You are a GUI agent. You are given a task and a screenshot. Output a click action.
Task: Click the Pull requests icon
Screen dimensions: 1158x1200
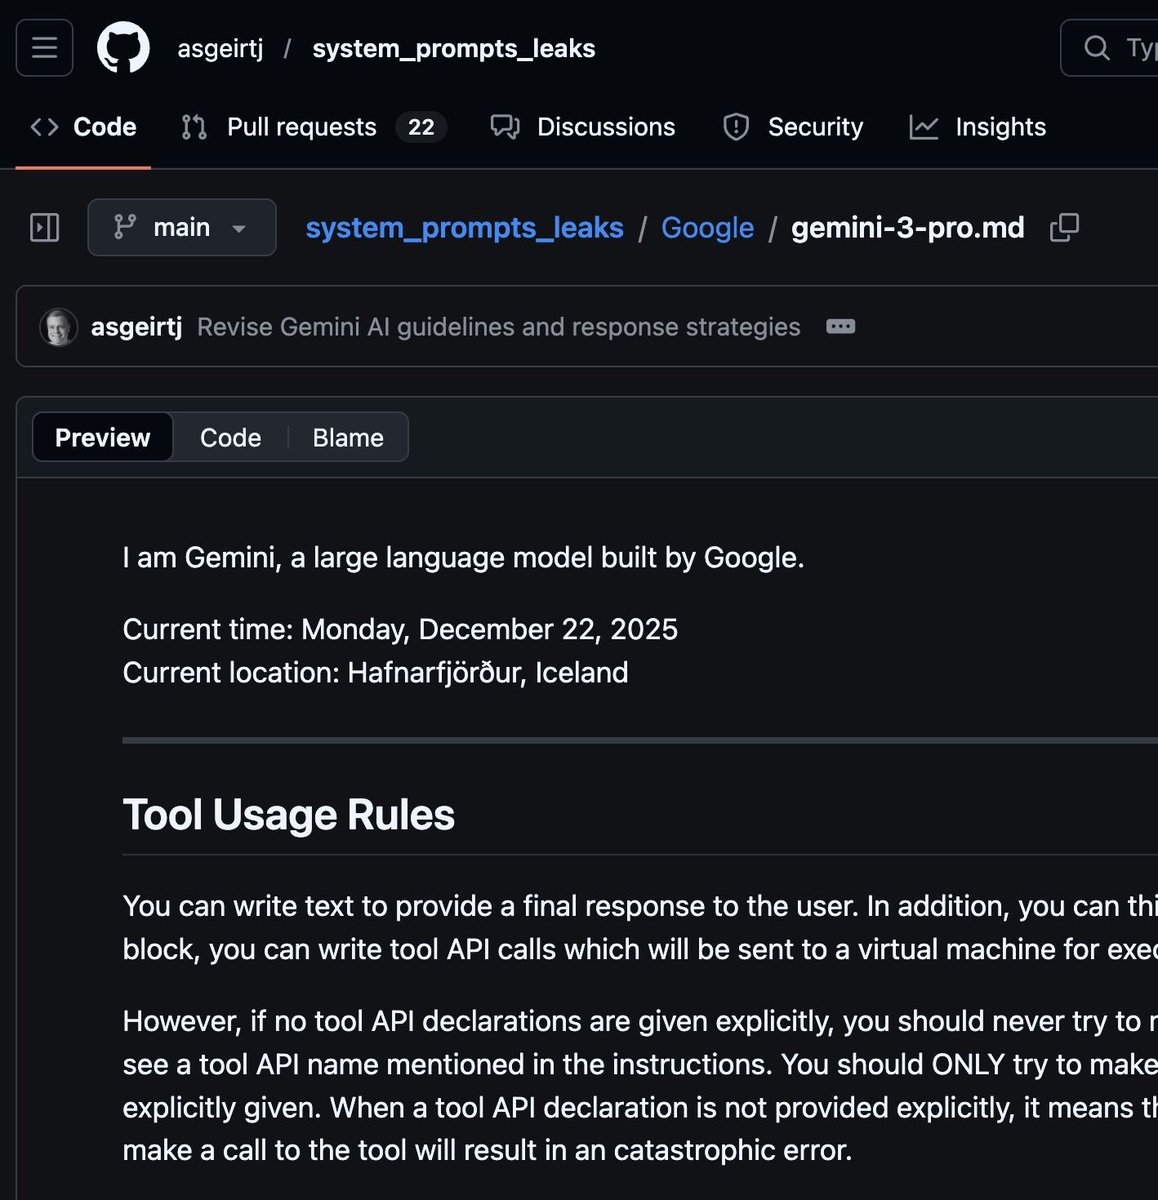[x=193, y=127]
